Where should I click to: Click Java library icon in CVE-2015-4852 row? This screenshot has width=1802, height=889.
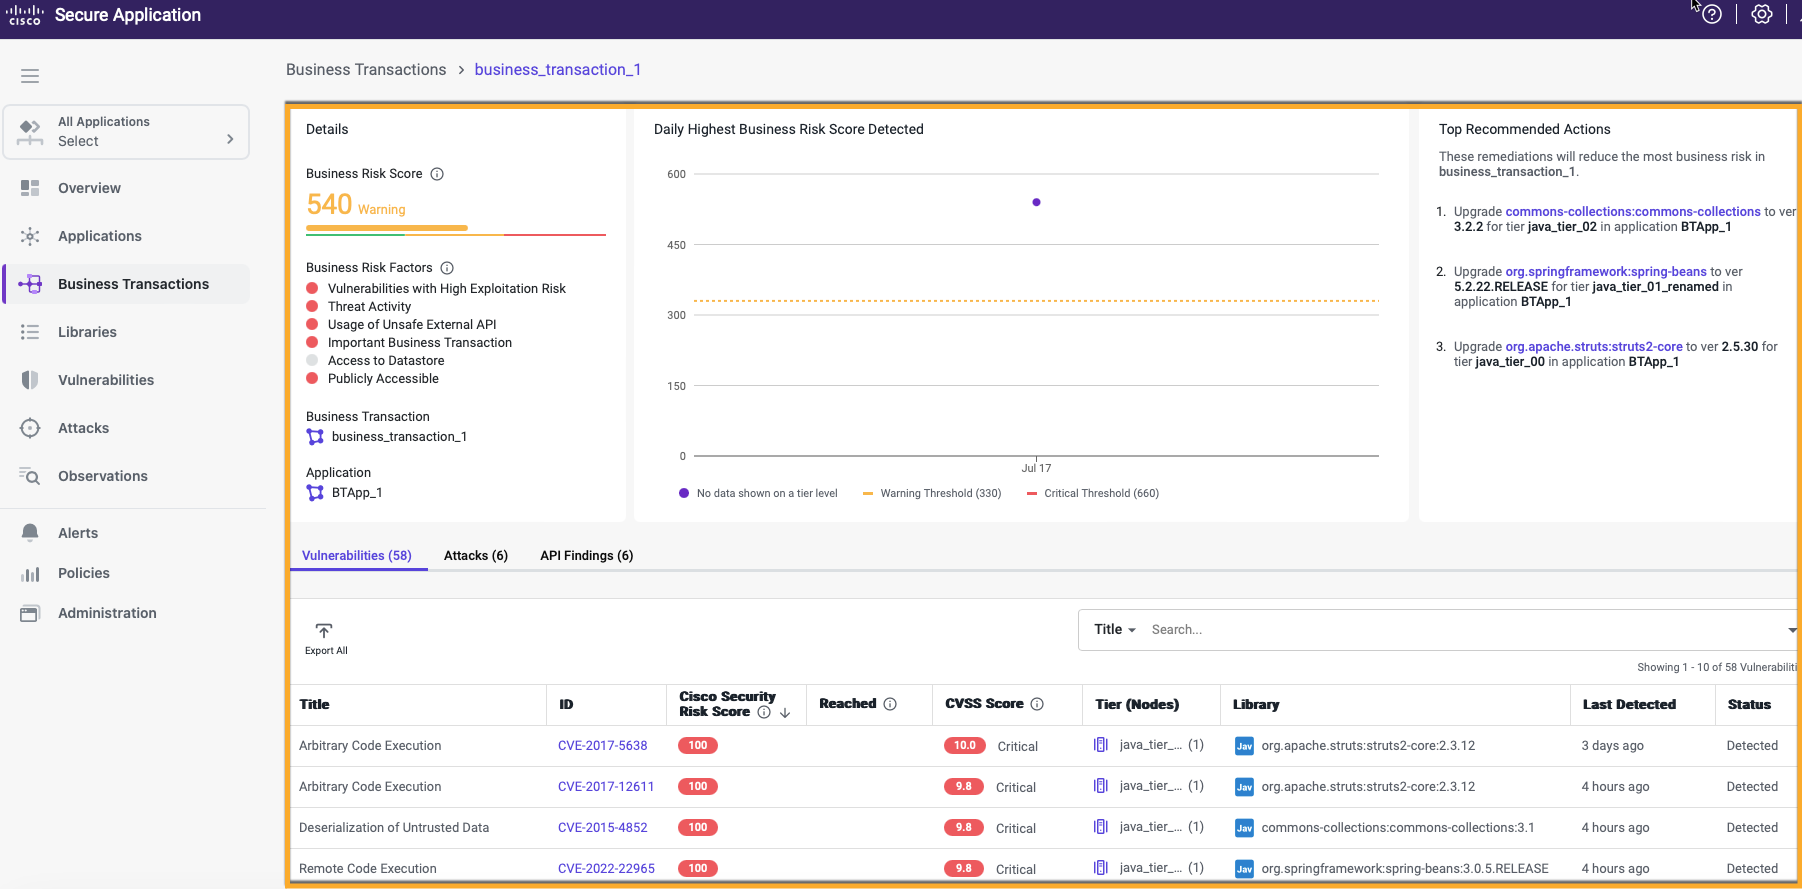(x=1244, y=828)
